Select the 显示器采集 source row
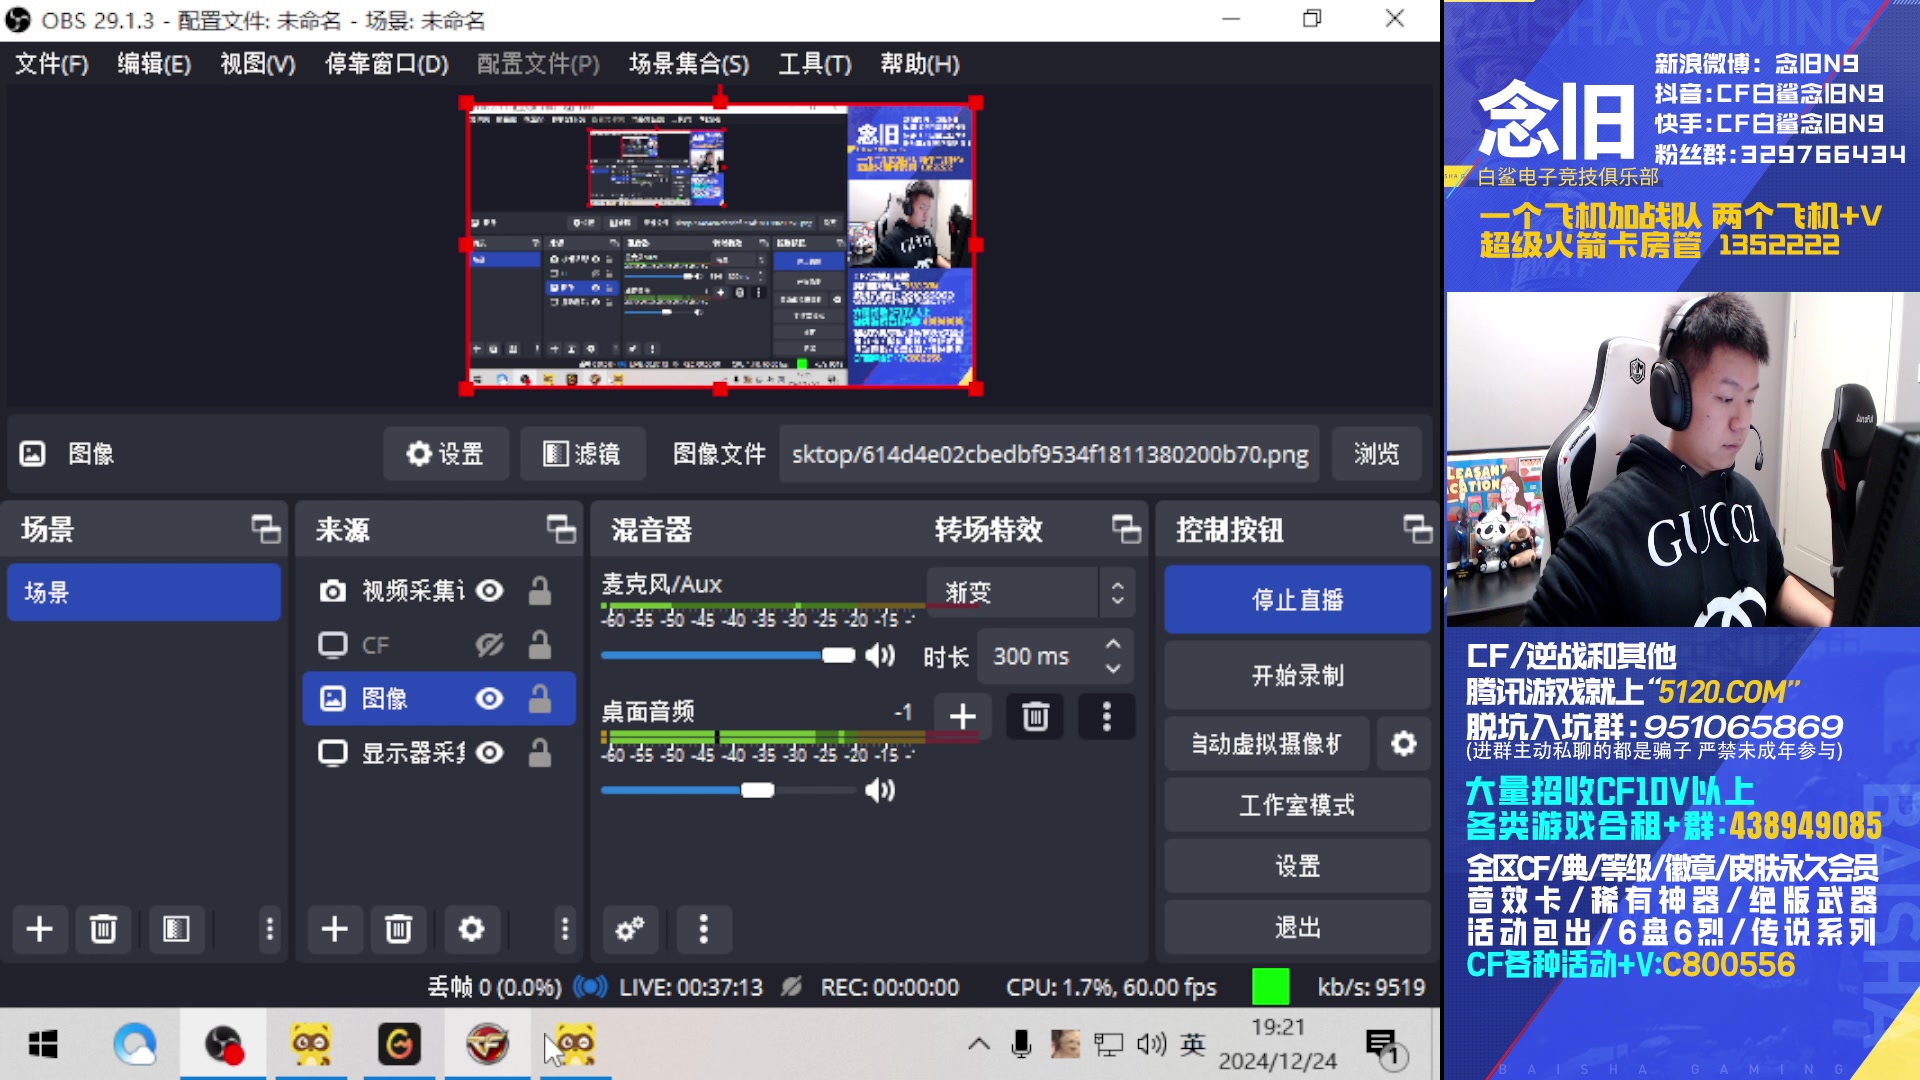 click(439, 752)
